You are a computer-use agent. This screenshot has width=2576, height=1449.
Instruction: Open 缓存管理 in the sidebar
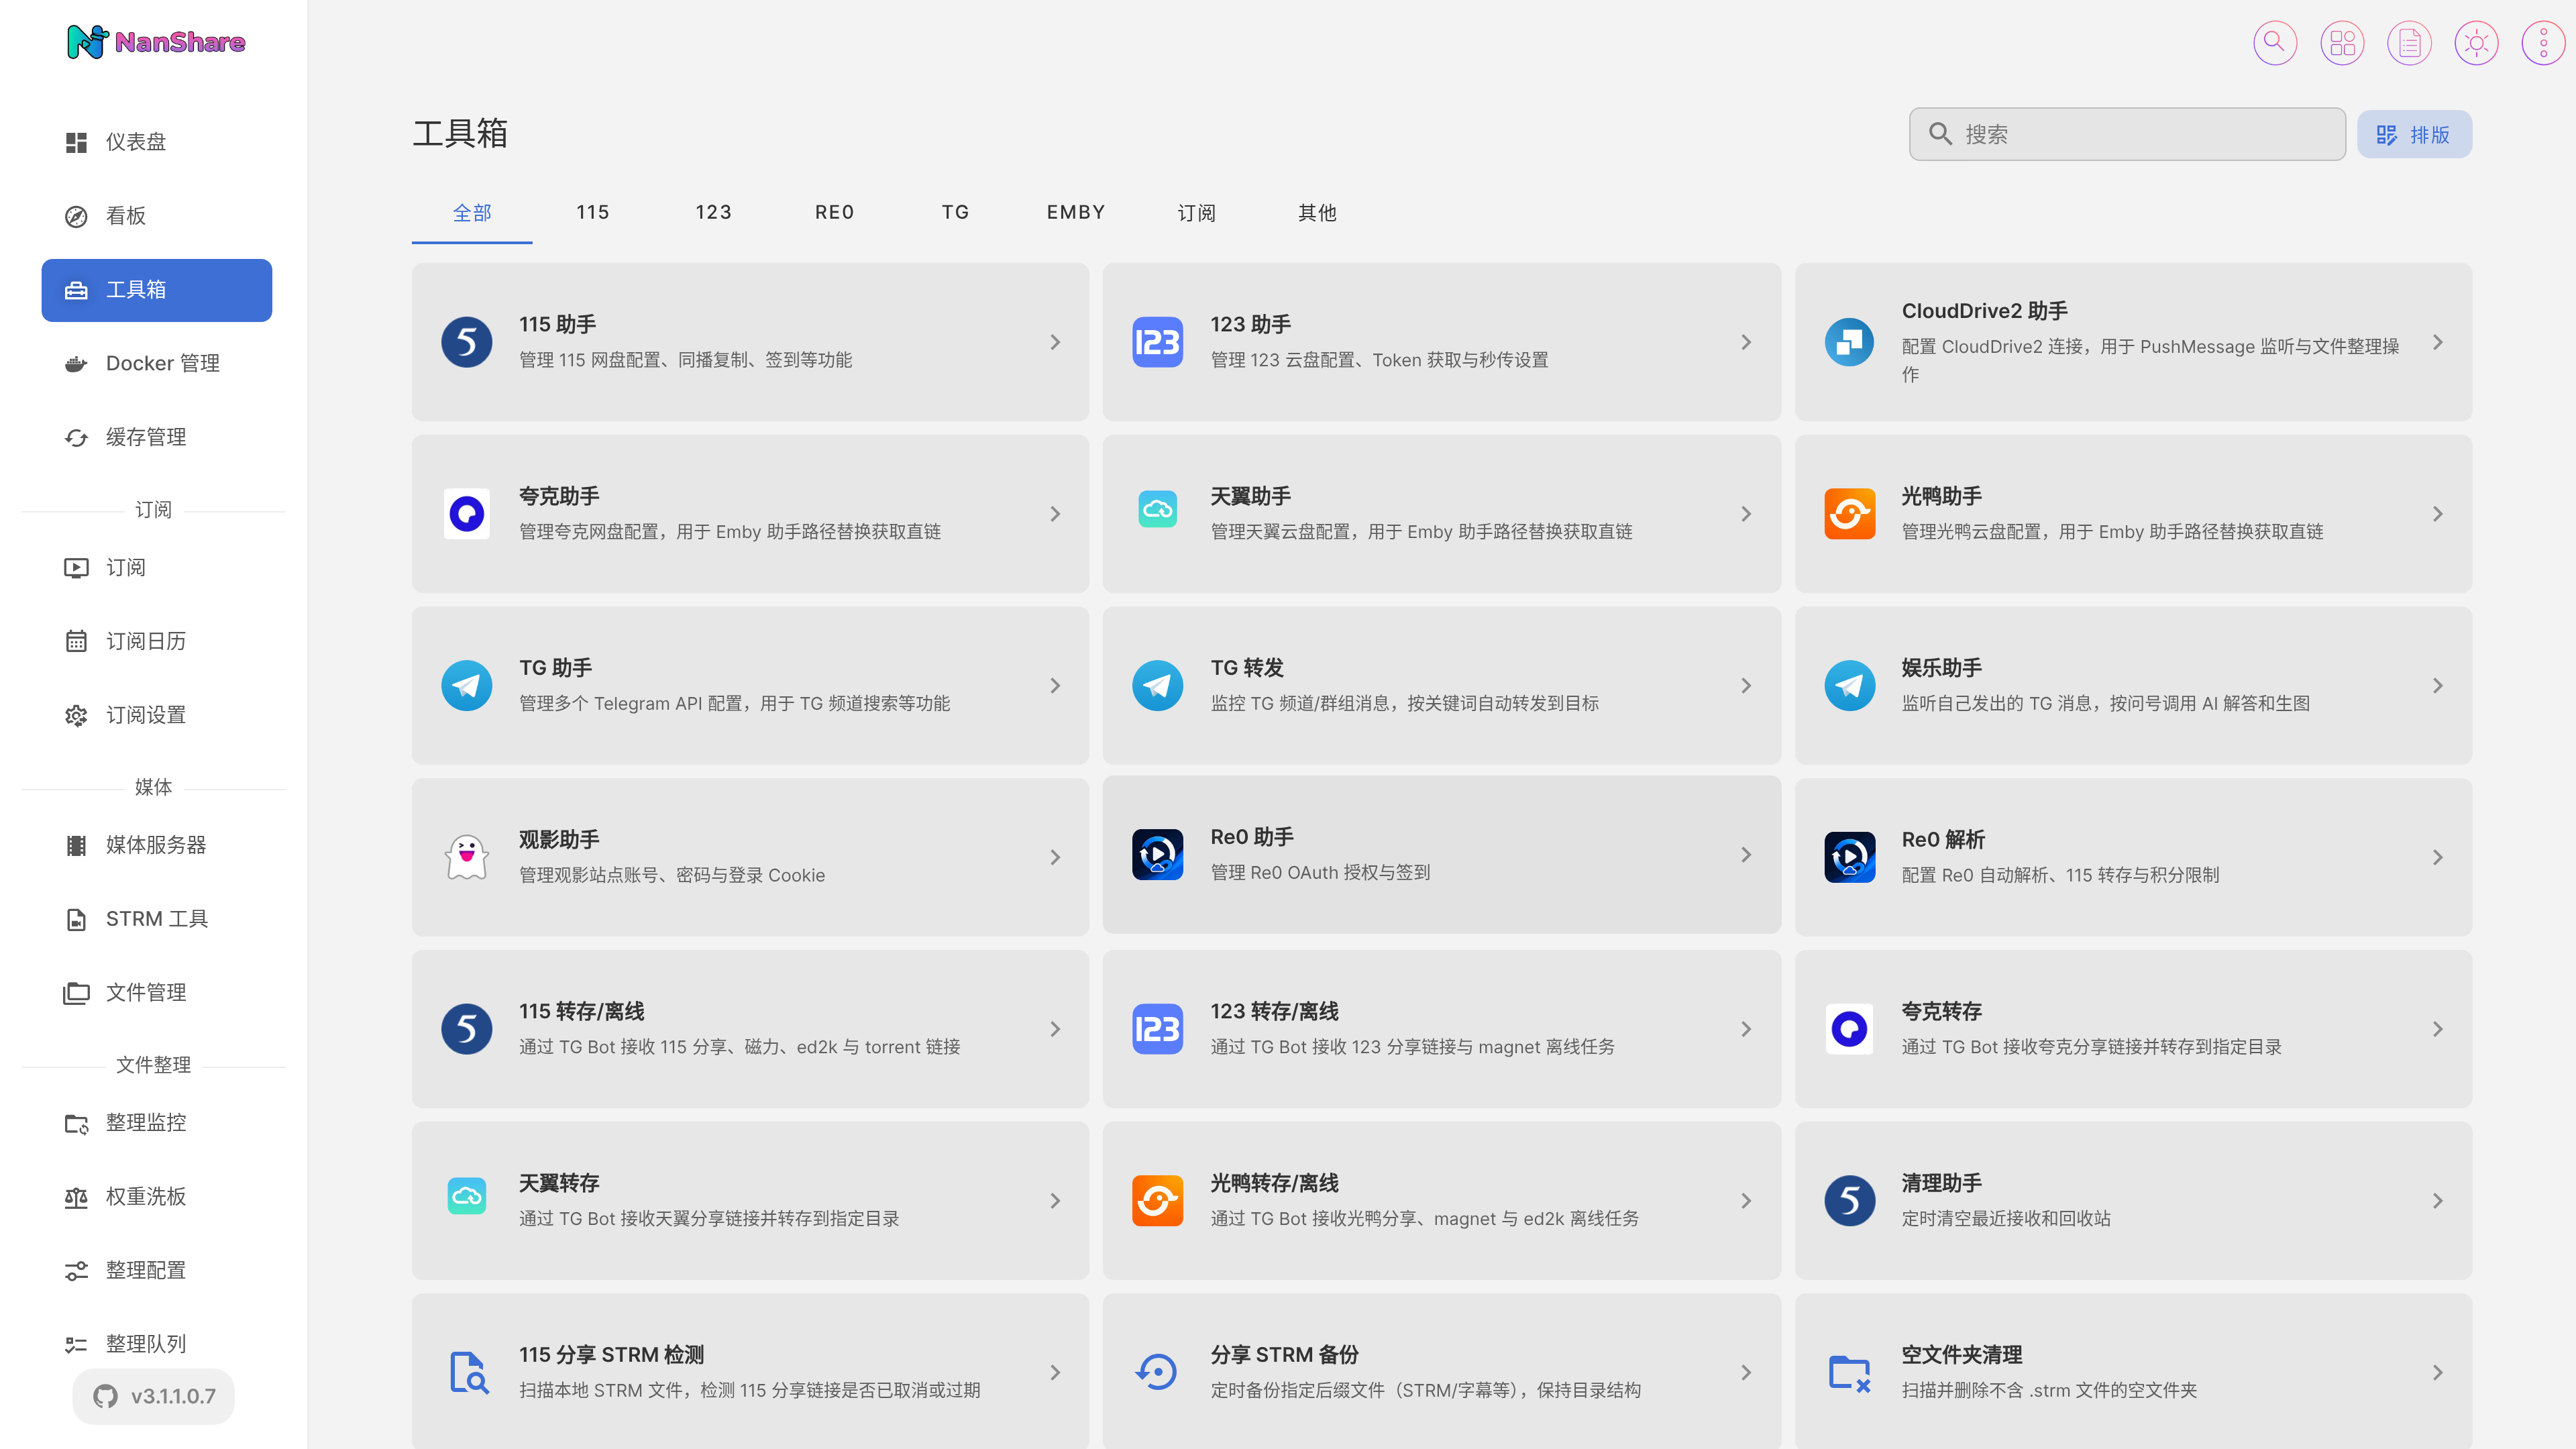pyautogui.click(x=157, y=438)
